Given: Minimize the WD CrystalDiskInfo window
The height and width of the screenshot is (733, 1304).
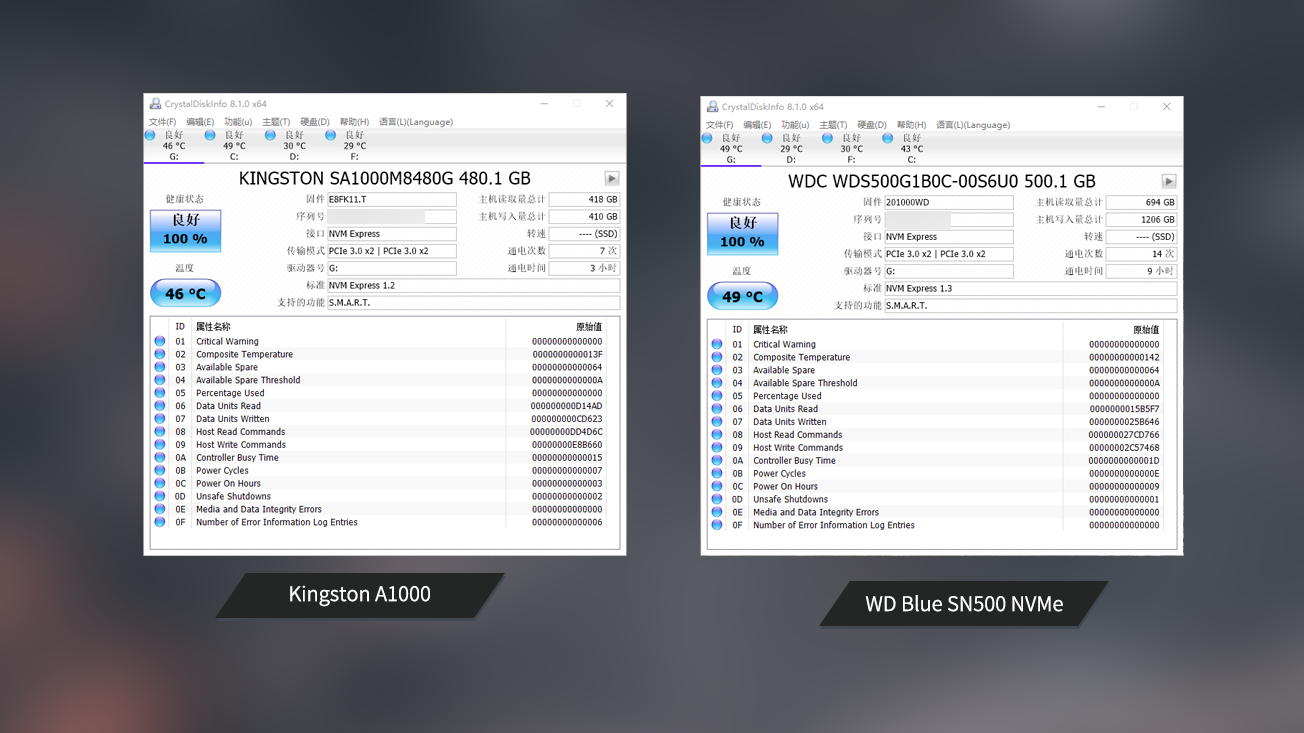Looking at the screenshot, I should point(1101,107).
